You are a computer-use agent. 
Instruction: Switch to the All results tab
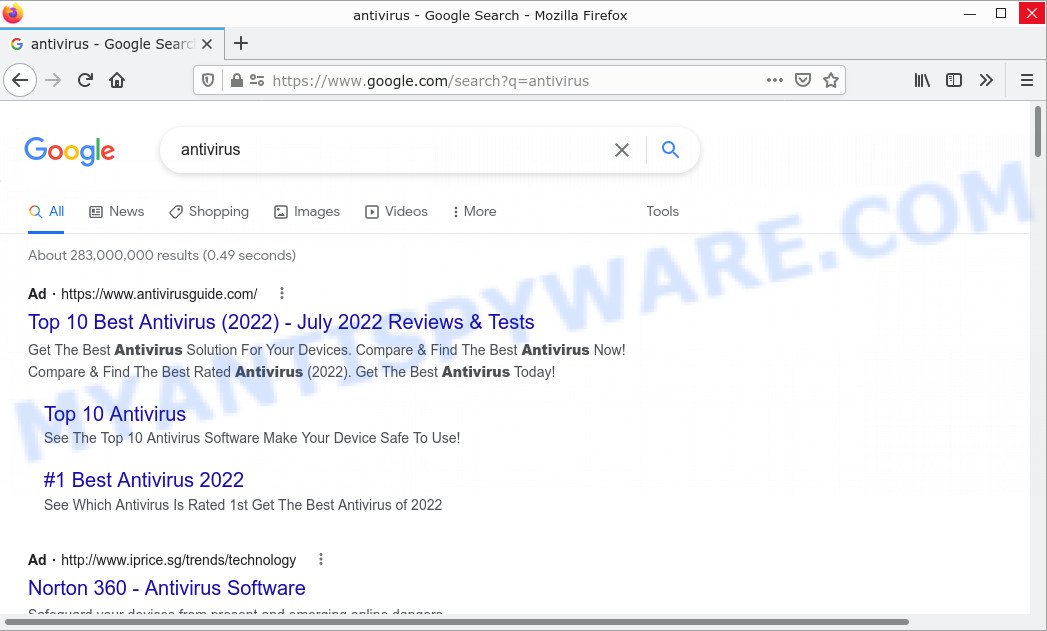[x=46, y=212]
